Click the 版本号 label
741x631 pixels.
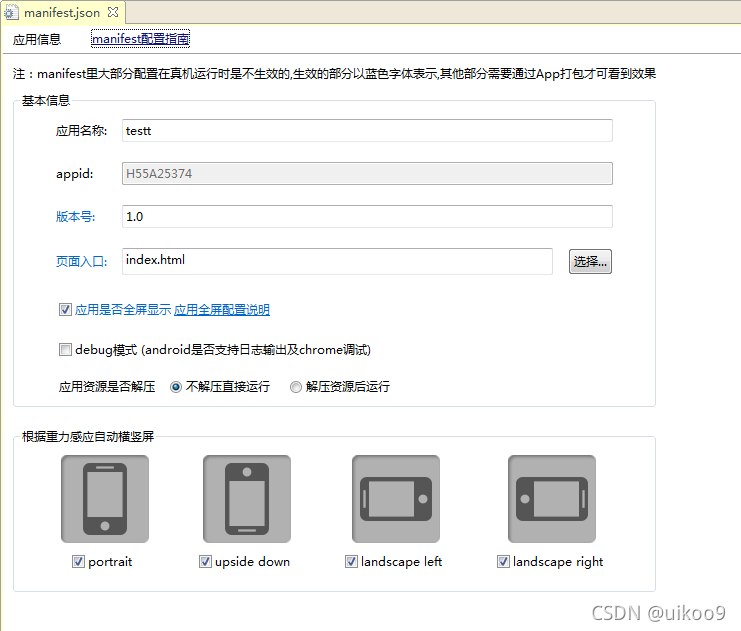click(x=76, y=217)
